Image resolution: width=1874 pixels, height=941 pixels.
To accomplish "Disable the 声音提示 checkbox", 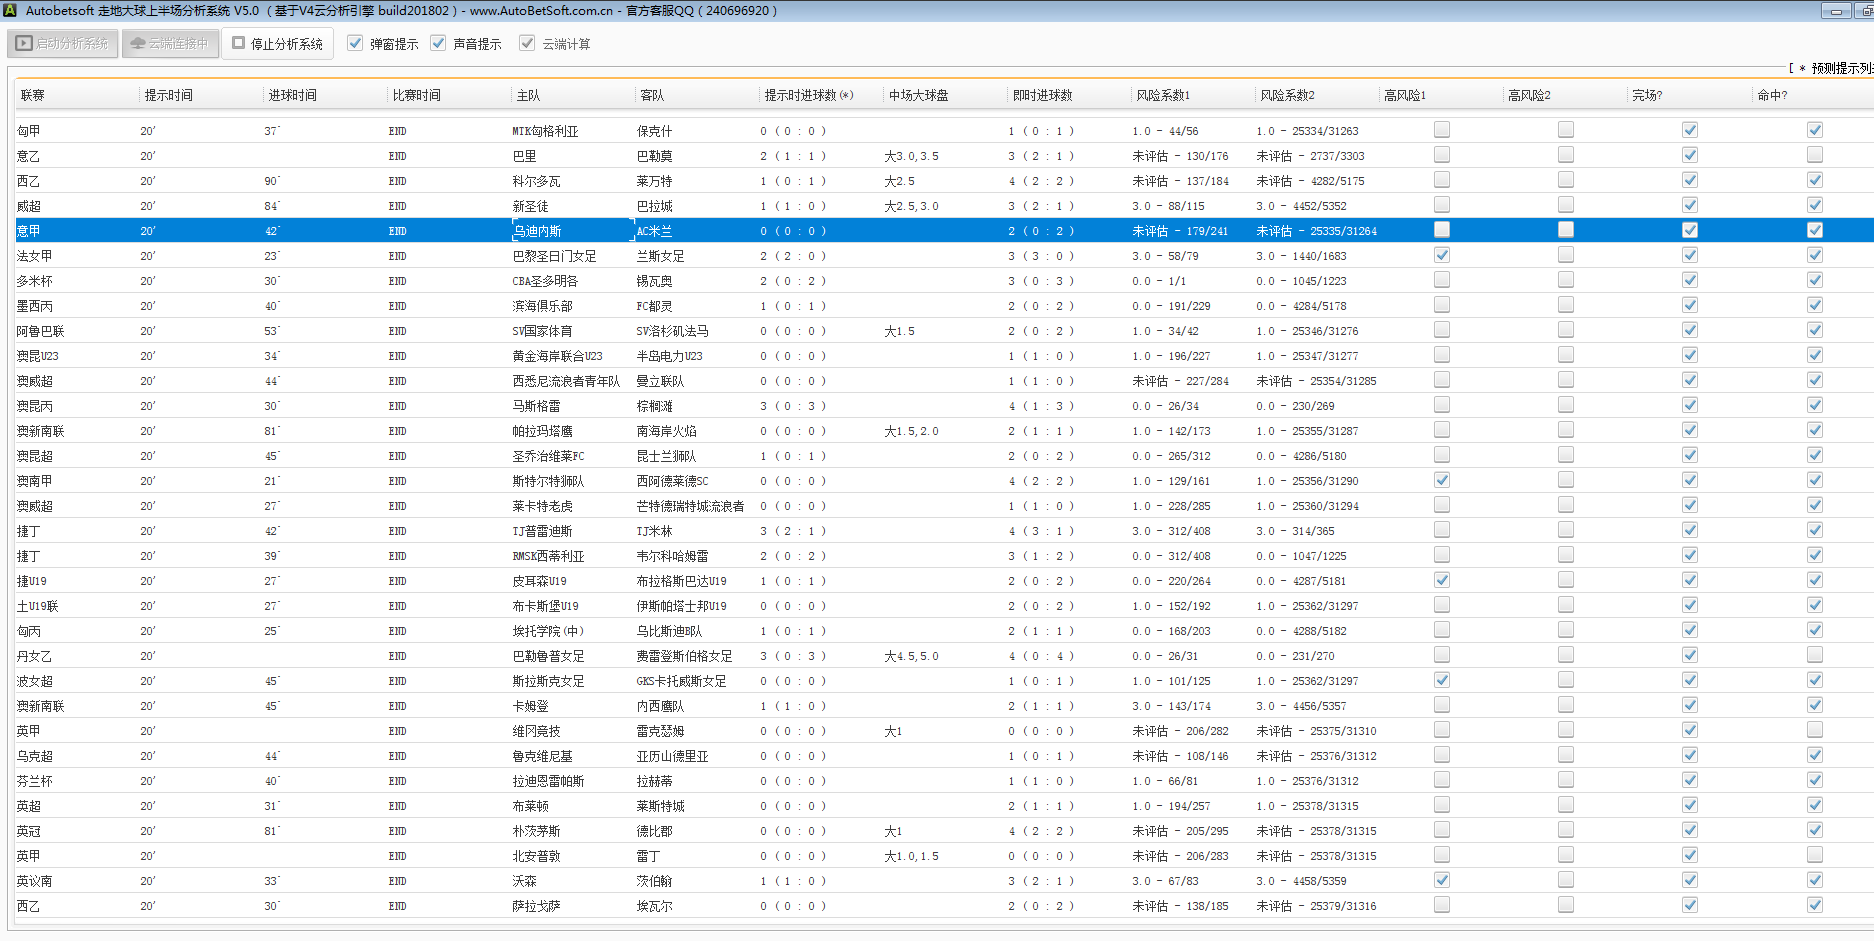I will coord(438,44).
